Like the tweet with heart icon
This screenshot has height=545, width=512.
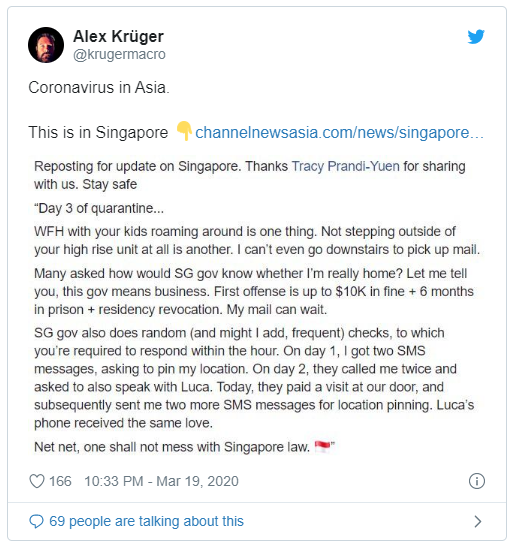click(x=36, y=481)
